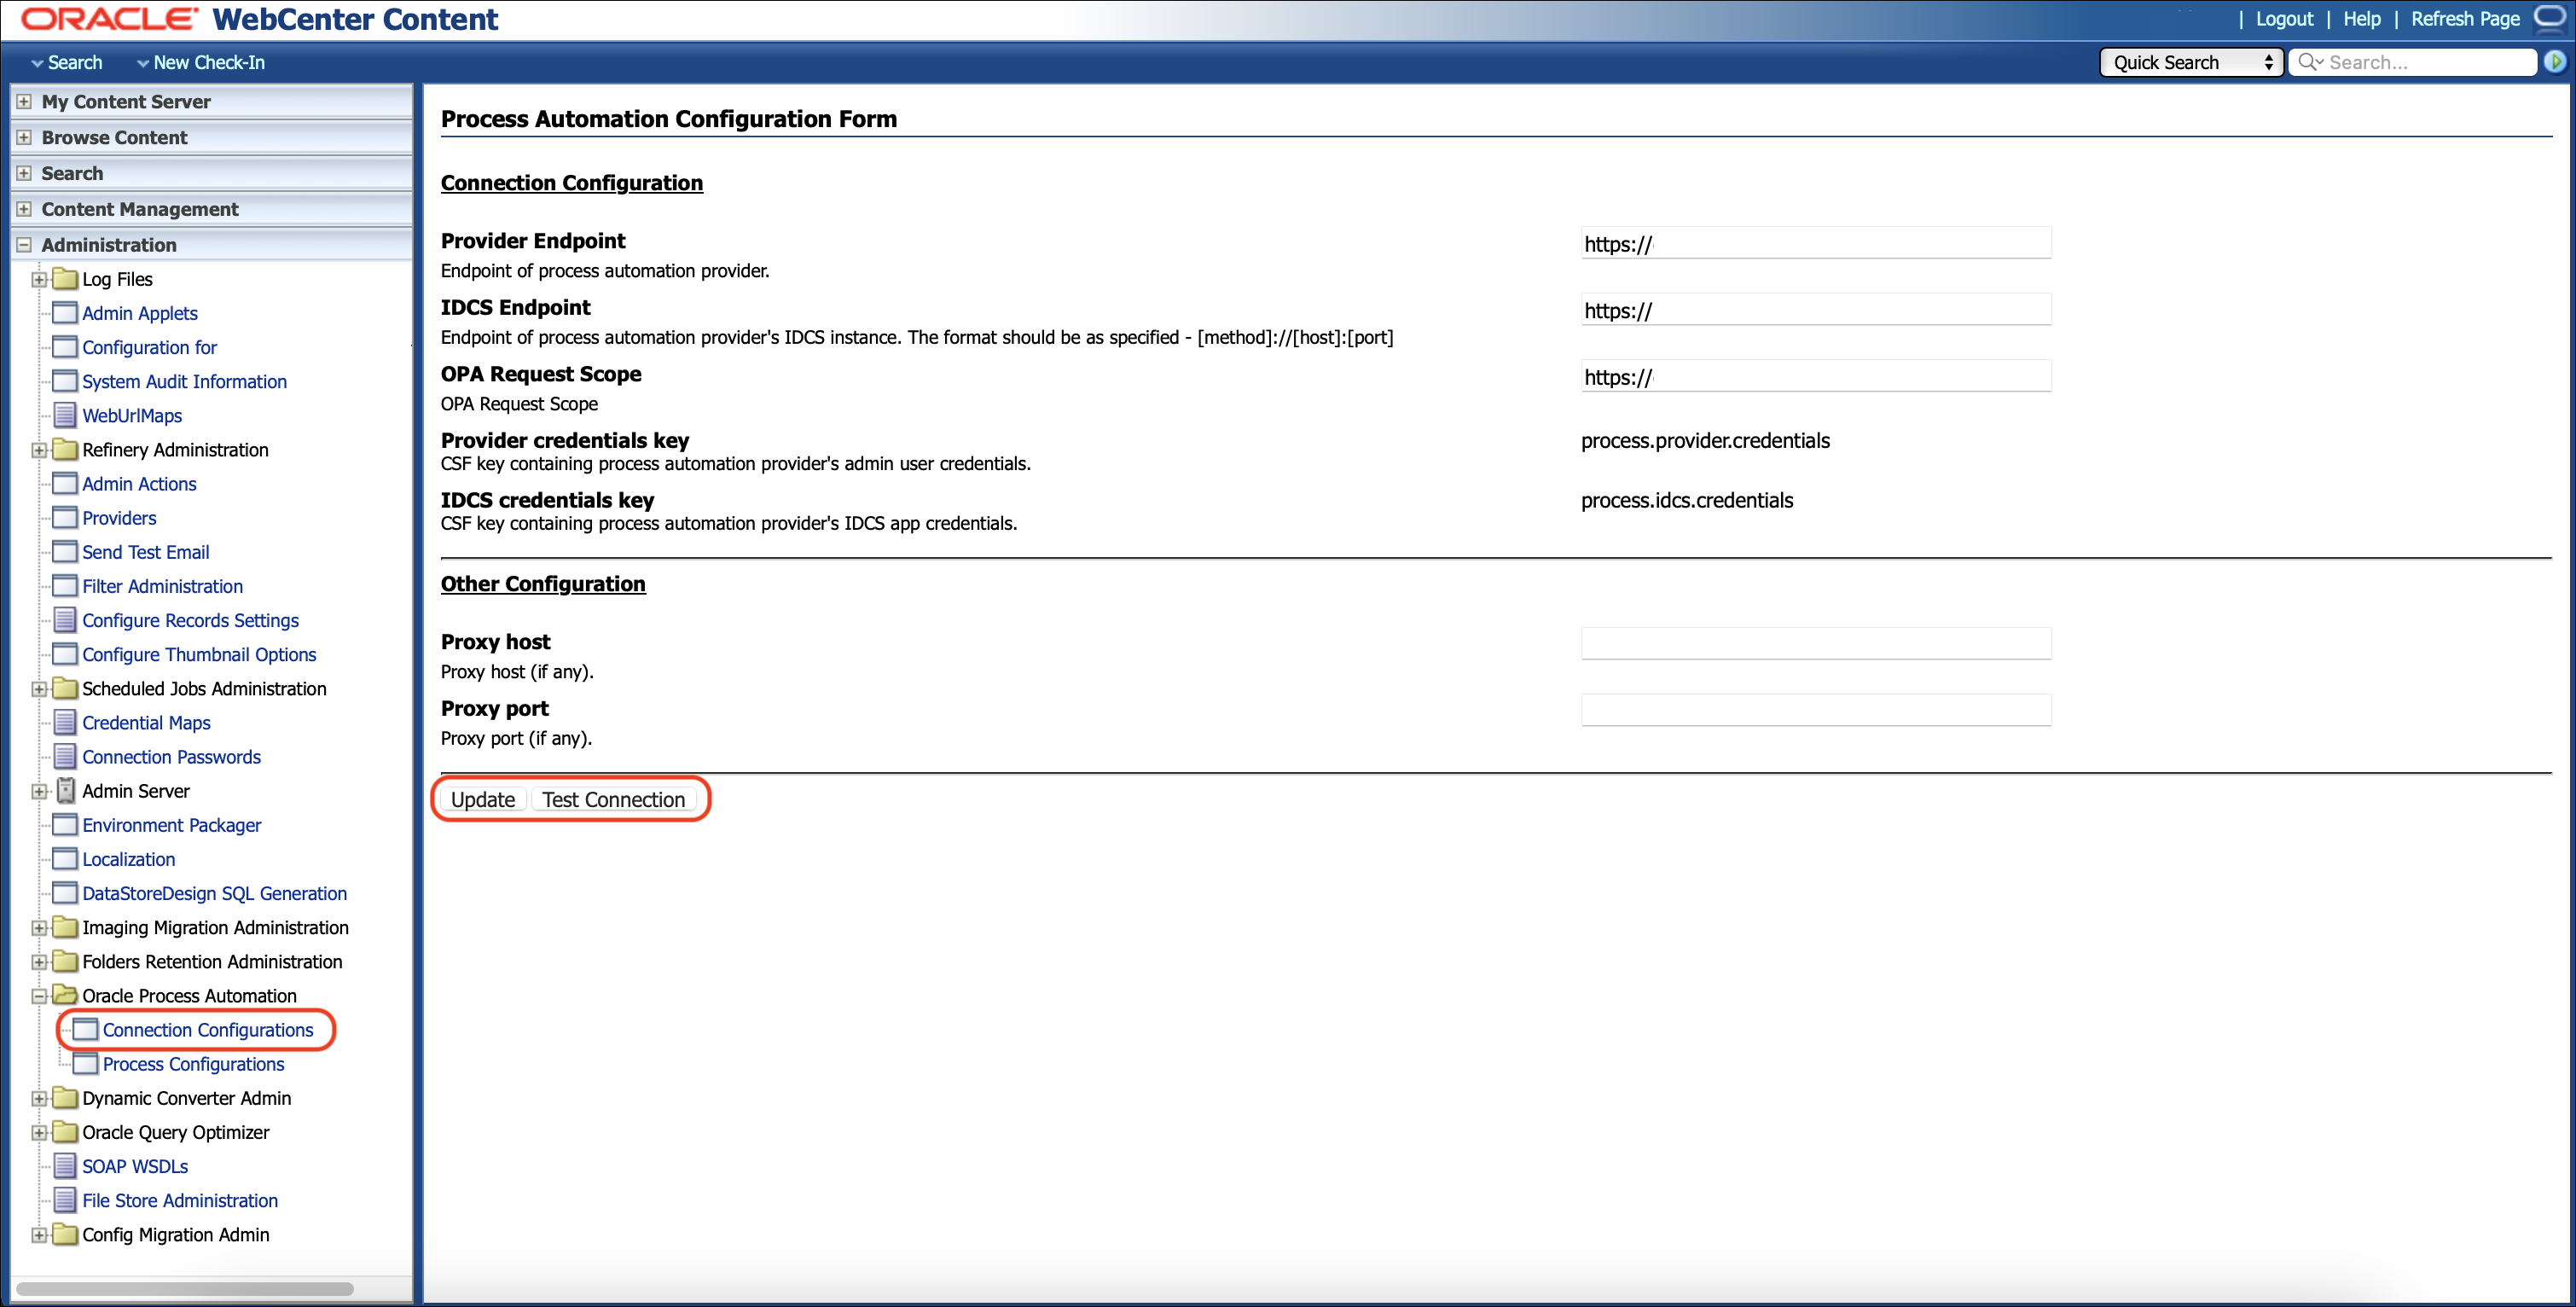Click the Log Files folder icon
This screenshot has width=2576, height=1307.
click(x=64, y=279)
